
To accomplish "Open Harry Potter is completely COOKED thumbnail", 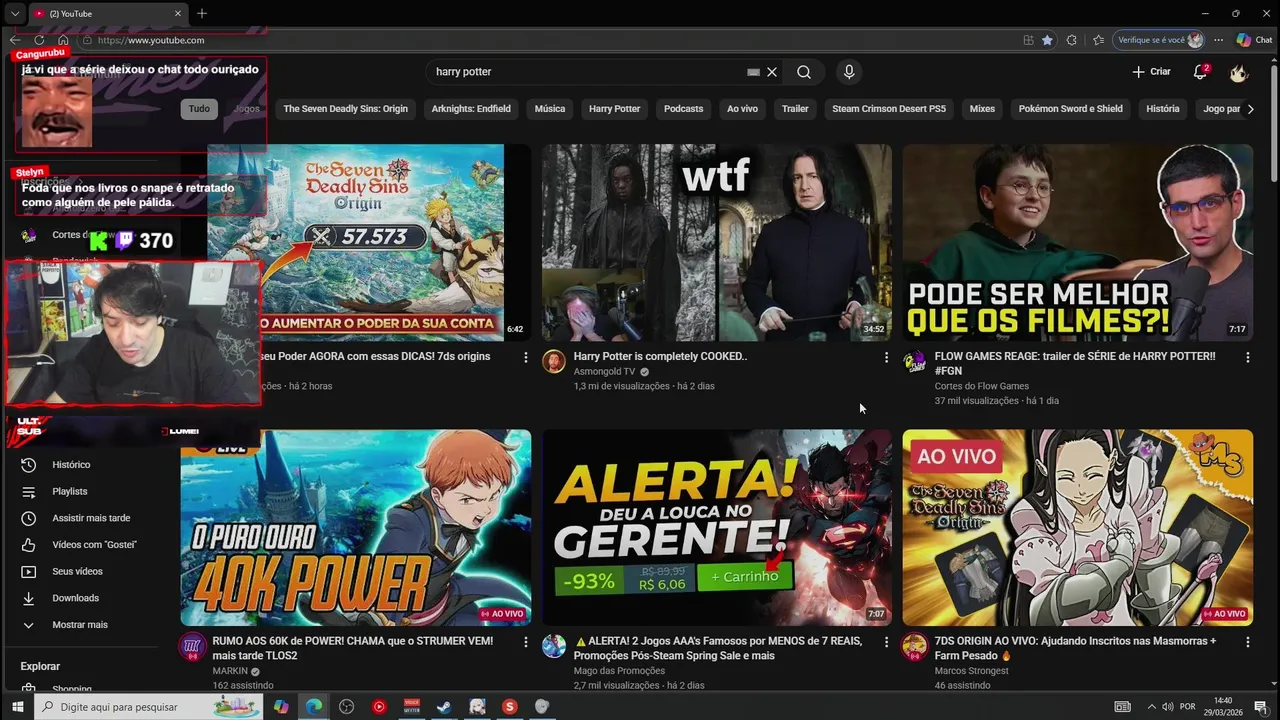I will click(x=717, y=243).
